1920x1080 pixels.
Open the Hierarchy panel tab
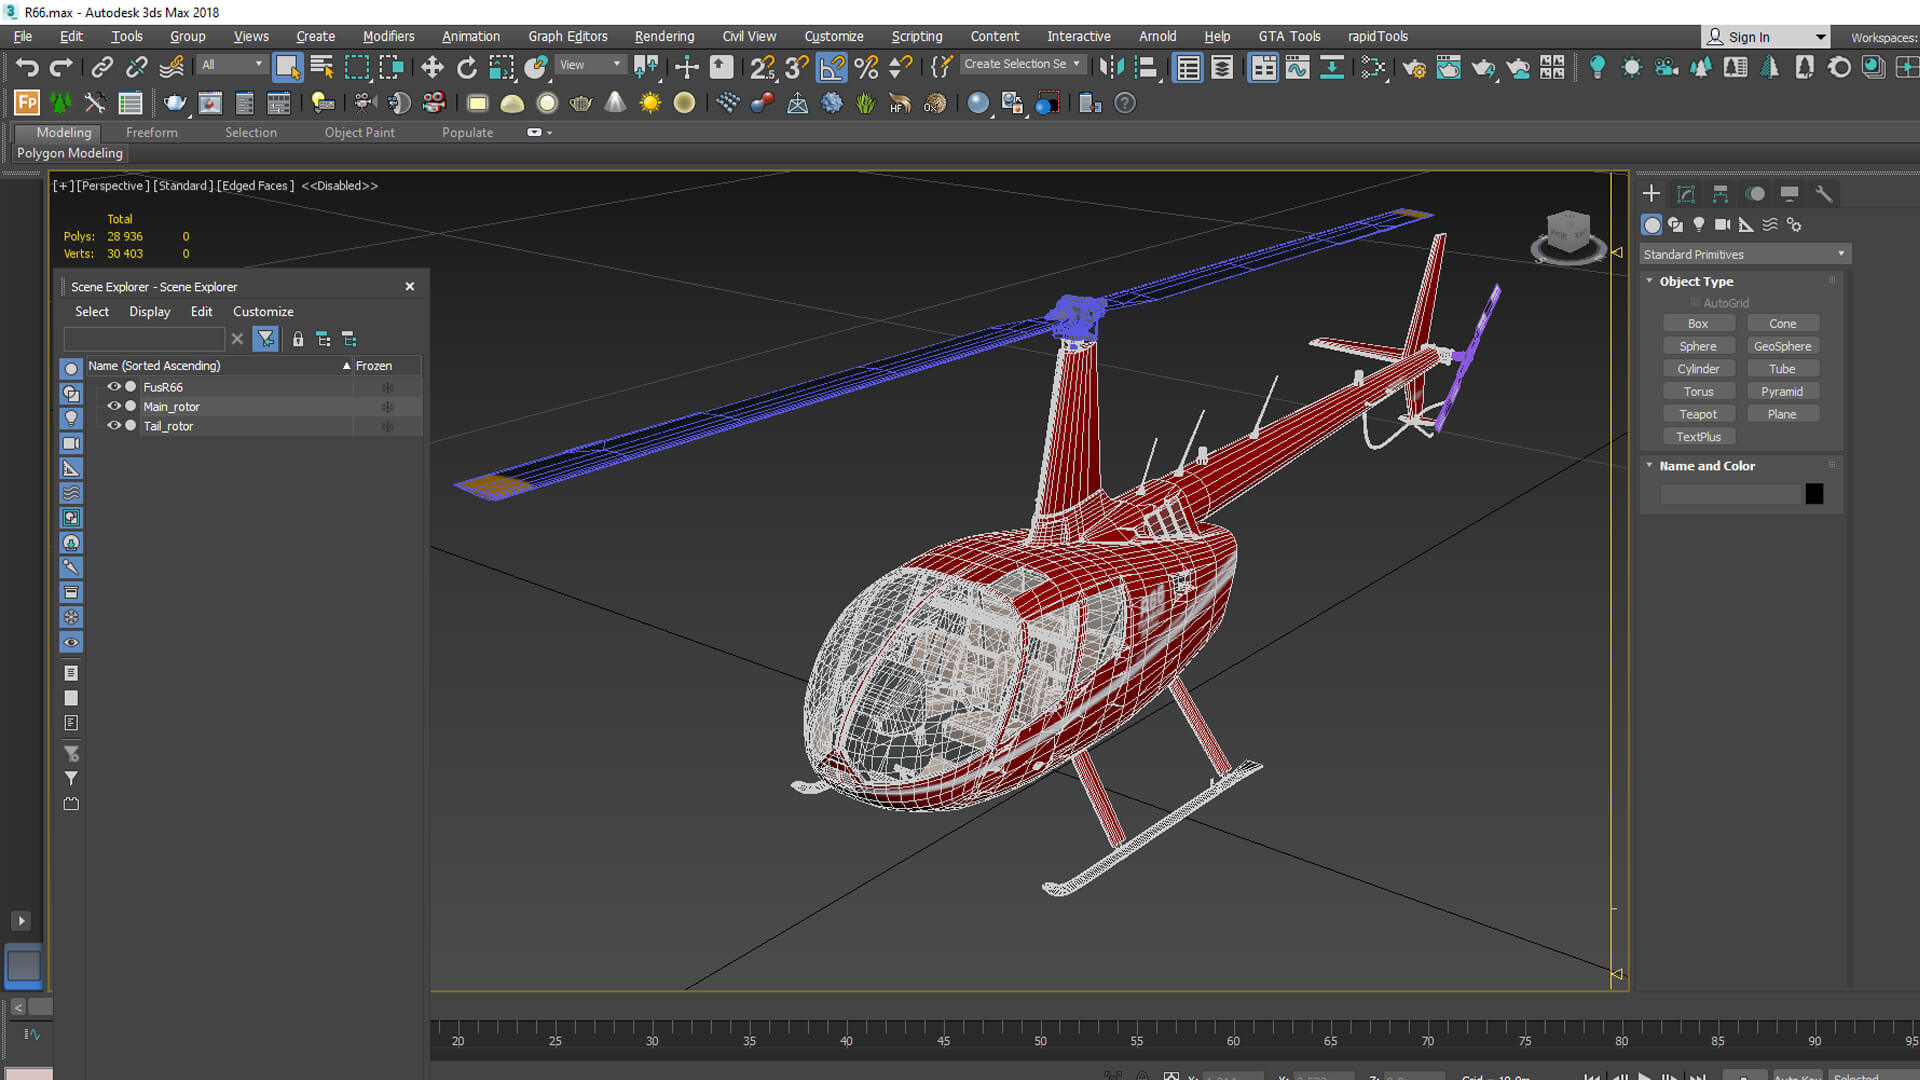click(1720, 194)
